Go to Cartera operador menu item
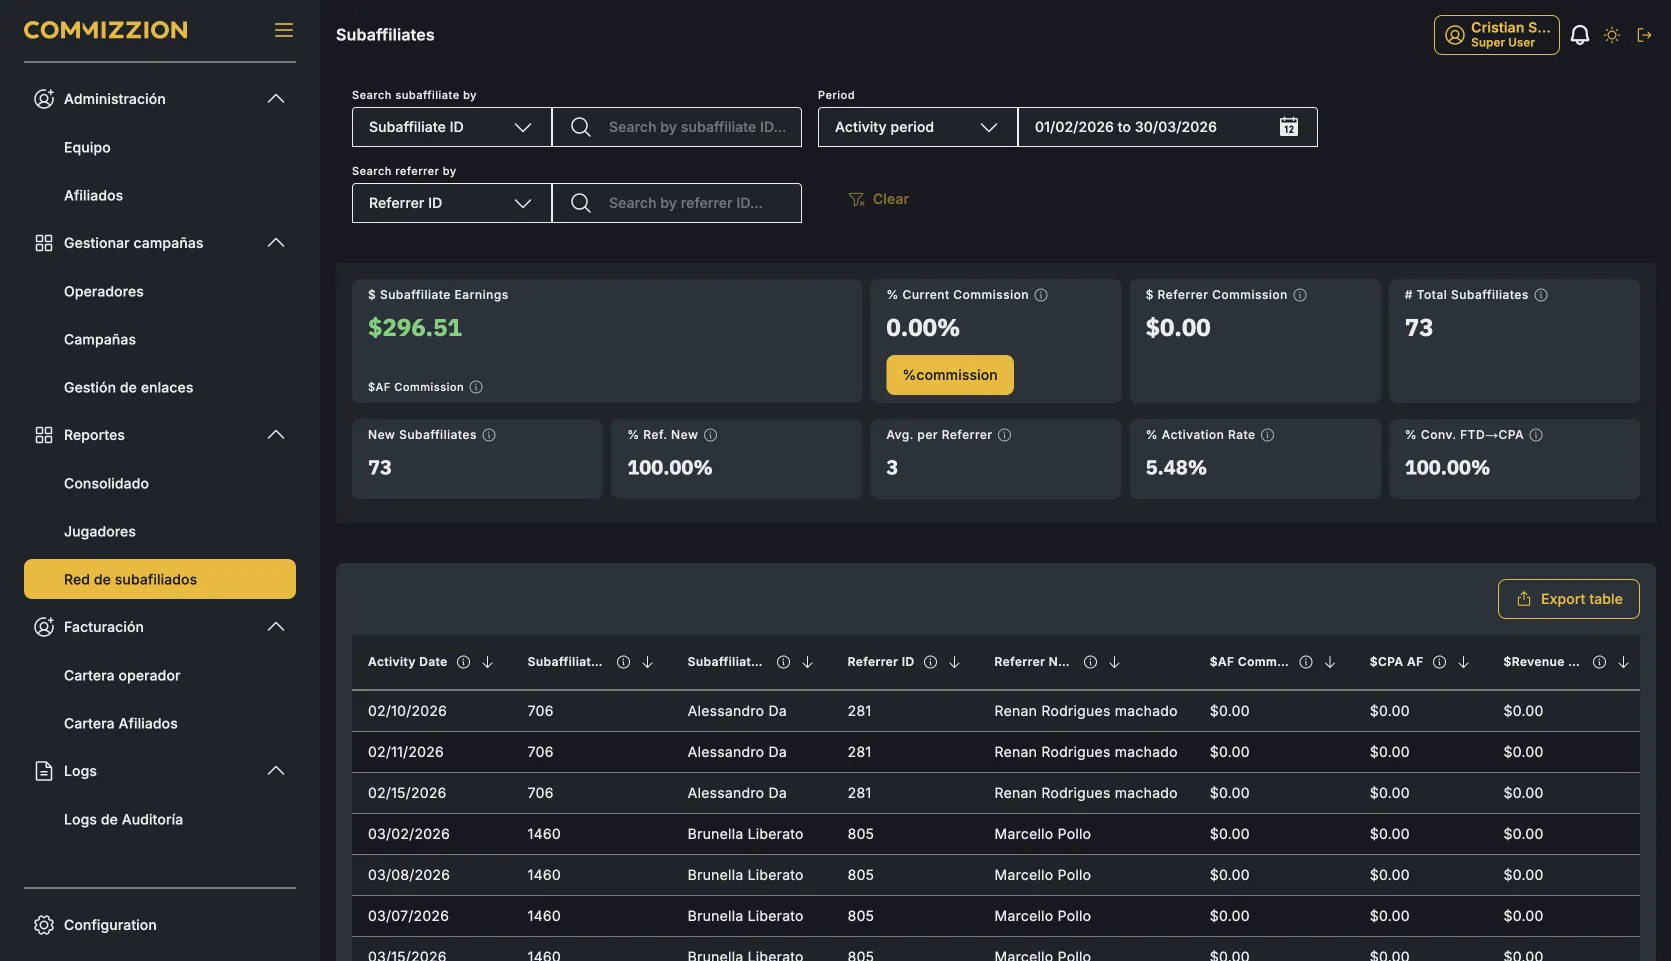Screen dimensions: 1671x961 [x=122, y=675]
